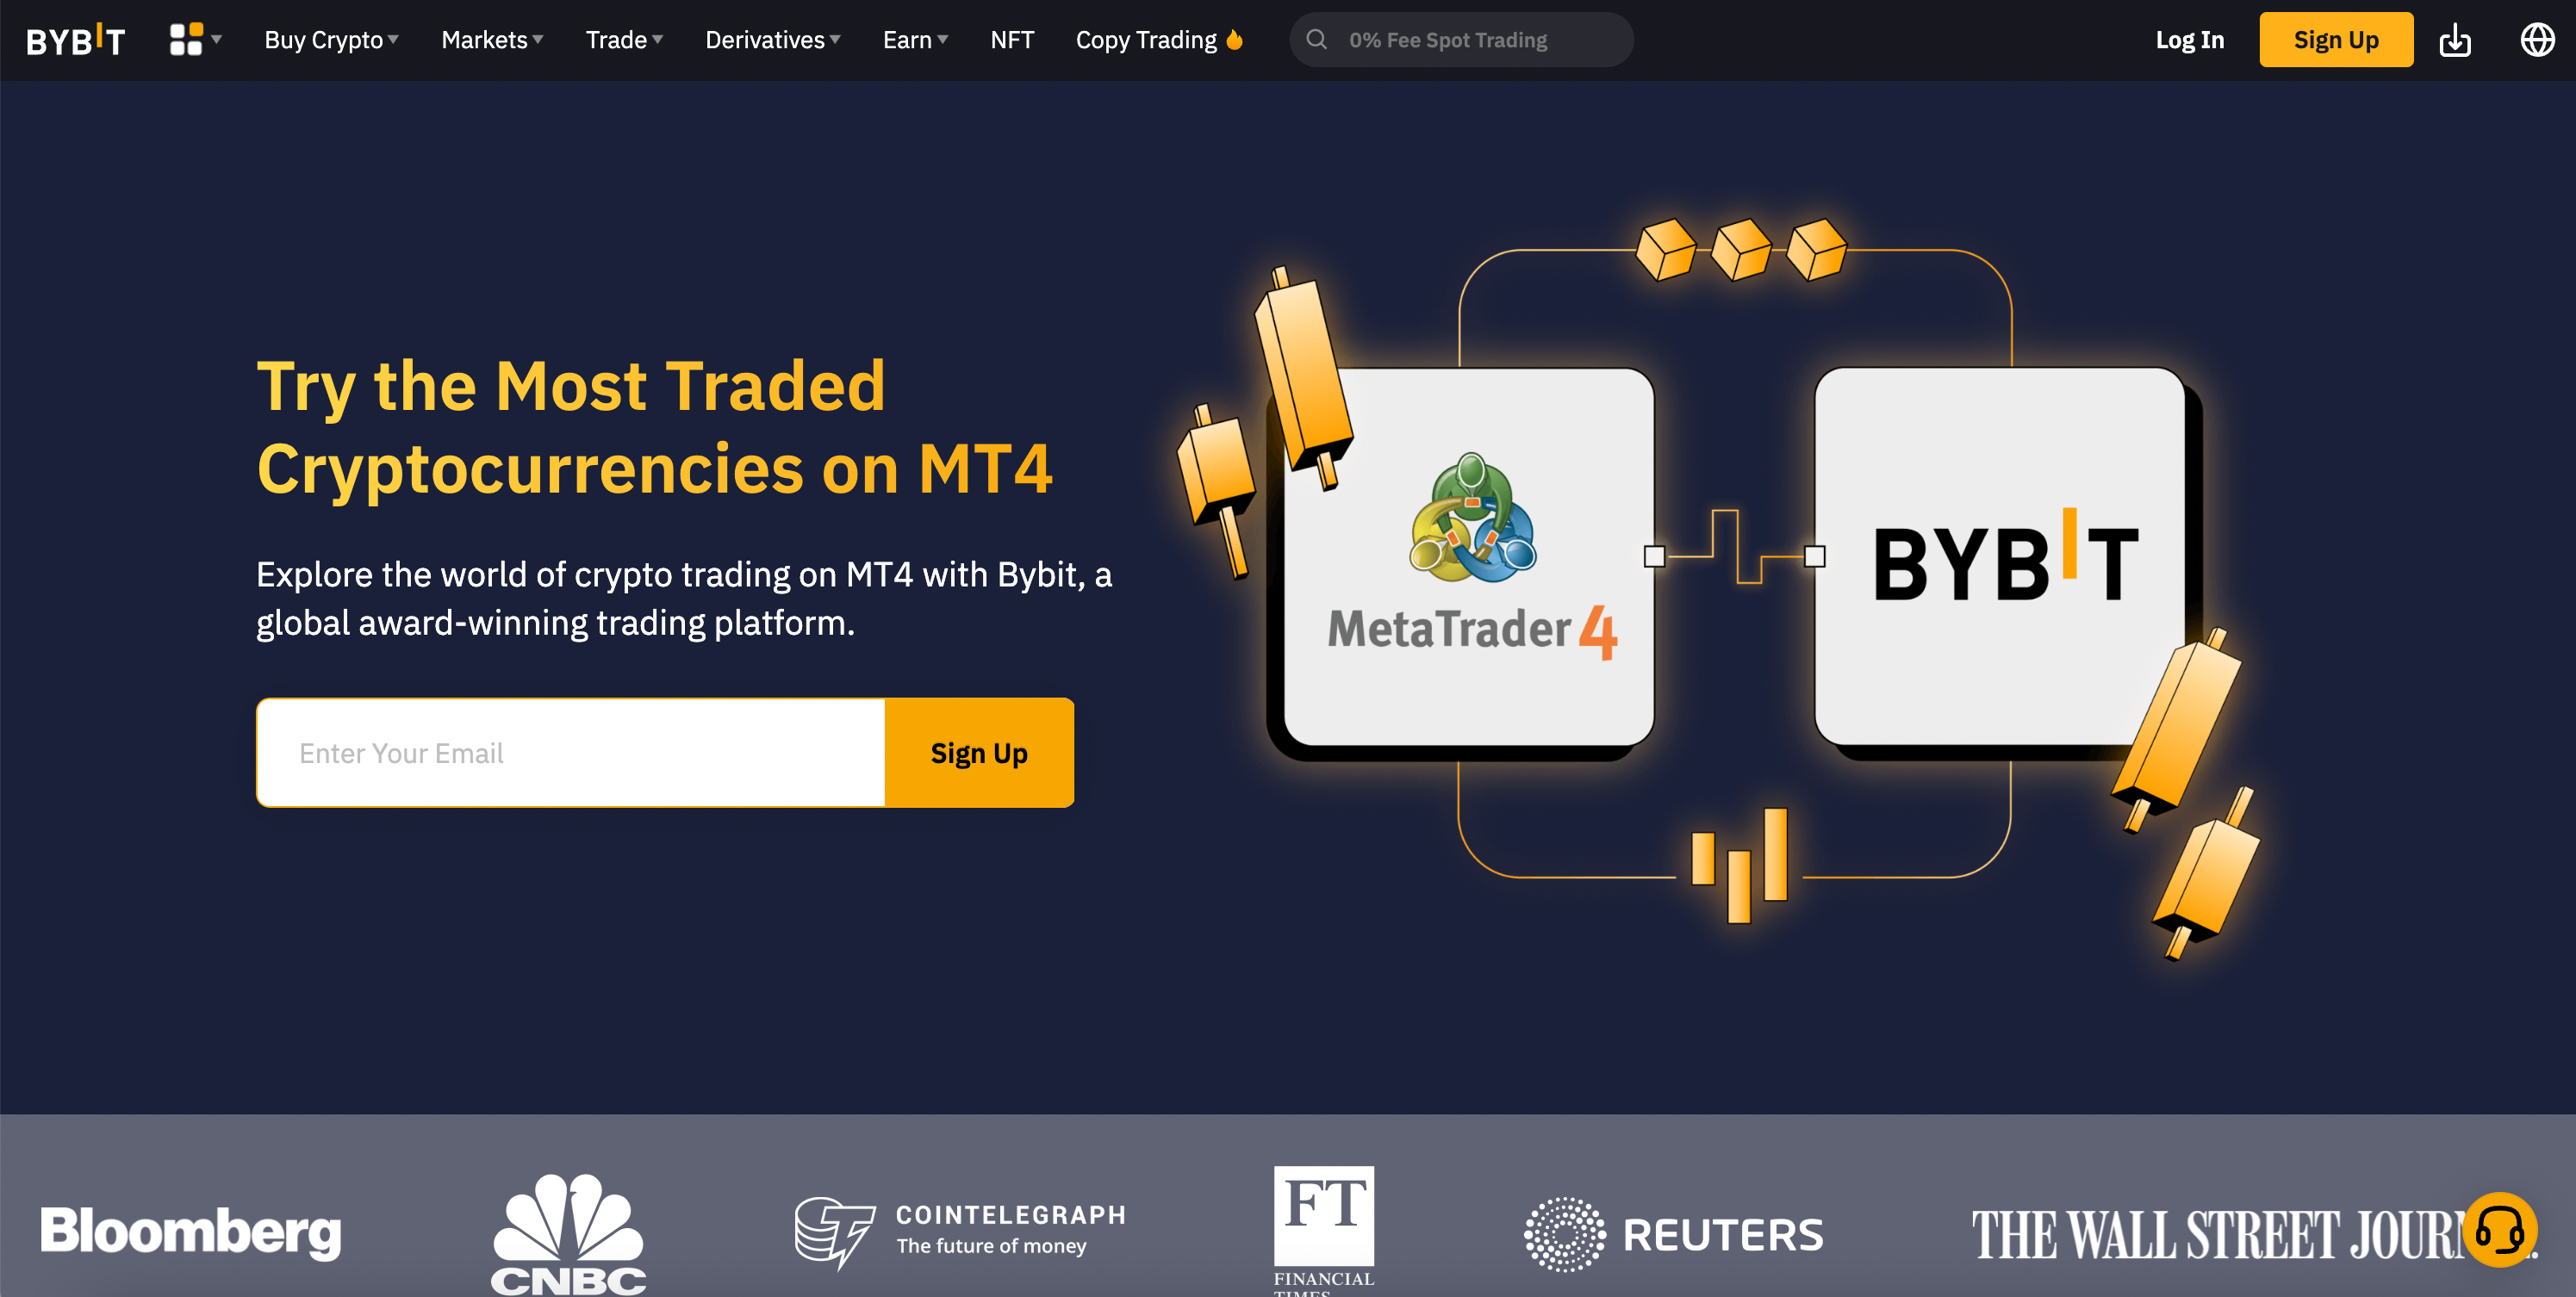
Task: Click the Bybit logo icon top left
Action: tap(76, 40)
